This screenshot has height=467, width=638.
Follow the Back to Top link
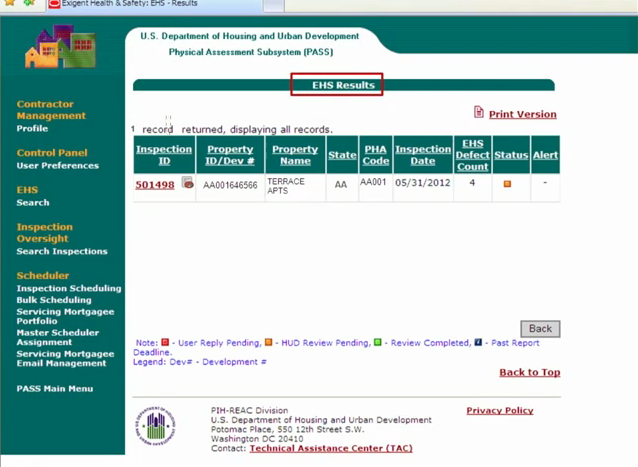[x=530, y=372]
